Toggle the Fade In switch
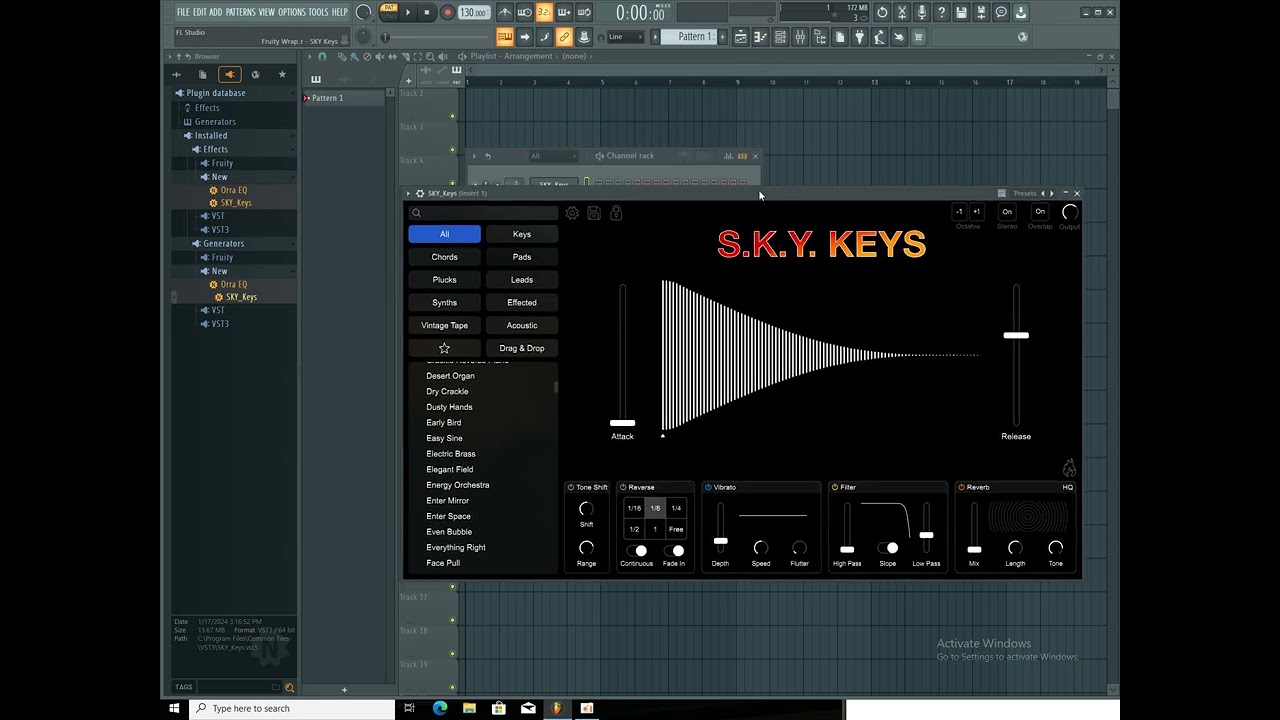Viewport: 1280px width, 720px height. point(674,551)
